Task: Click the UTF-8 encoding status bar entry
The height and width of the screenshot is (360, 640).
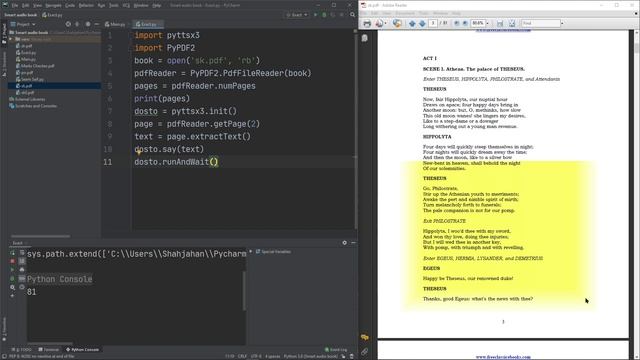Action: [256, 356]
